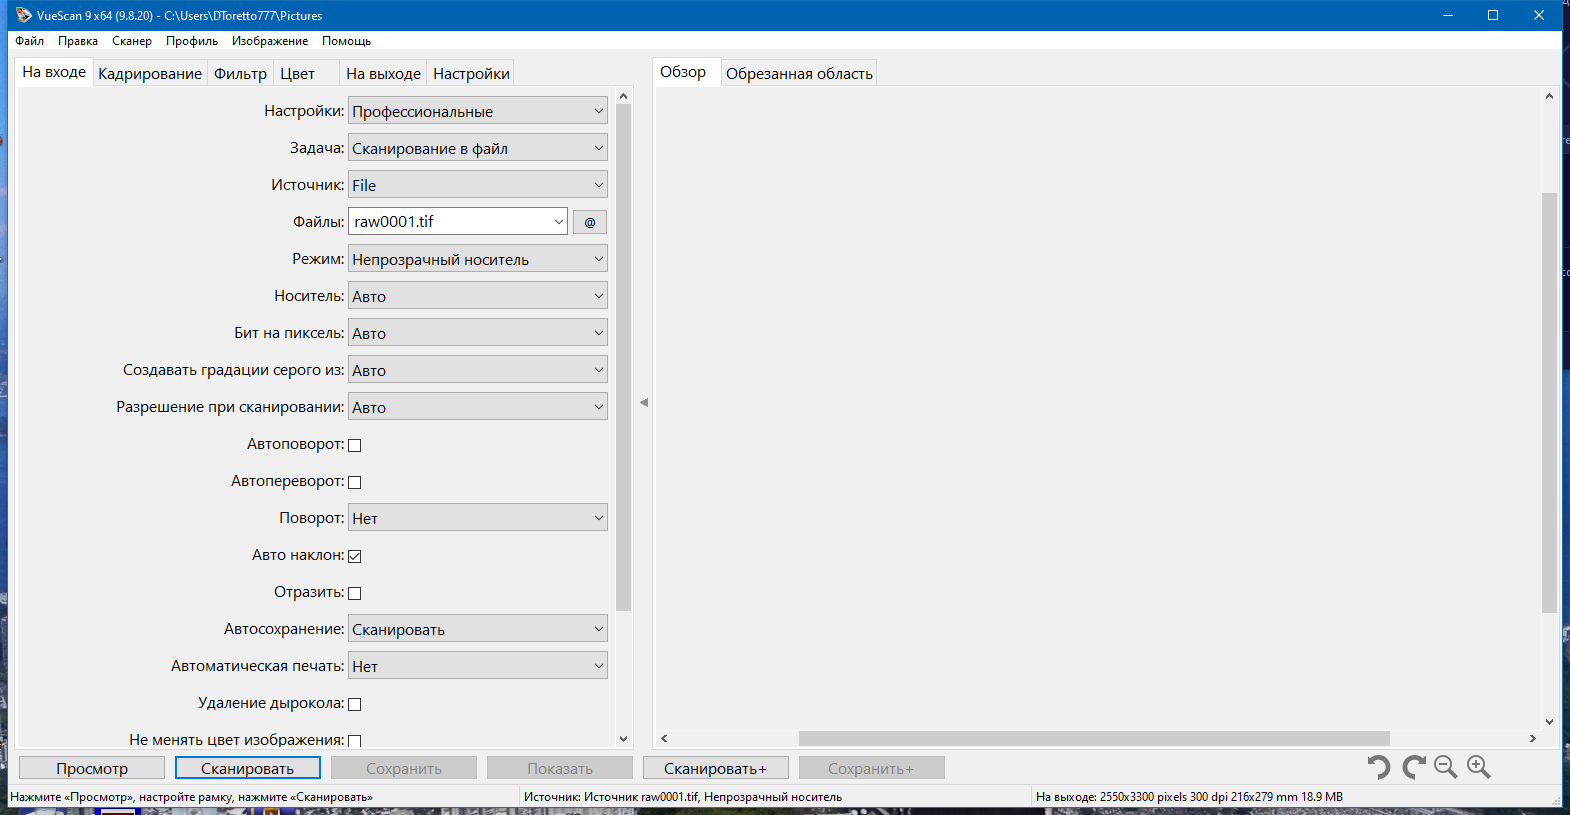Switch to the Фильтр tab
This screenshot has width=1570, height=815.
pos(240,73)
